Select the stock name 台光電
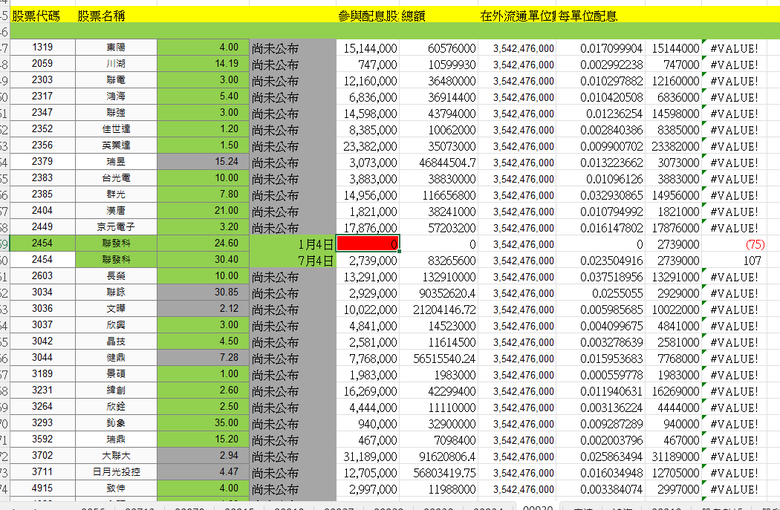 116,178
